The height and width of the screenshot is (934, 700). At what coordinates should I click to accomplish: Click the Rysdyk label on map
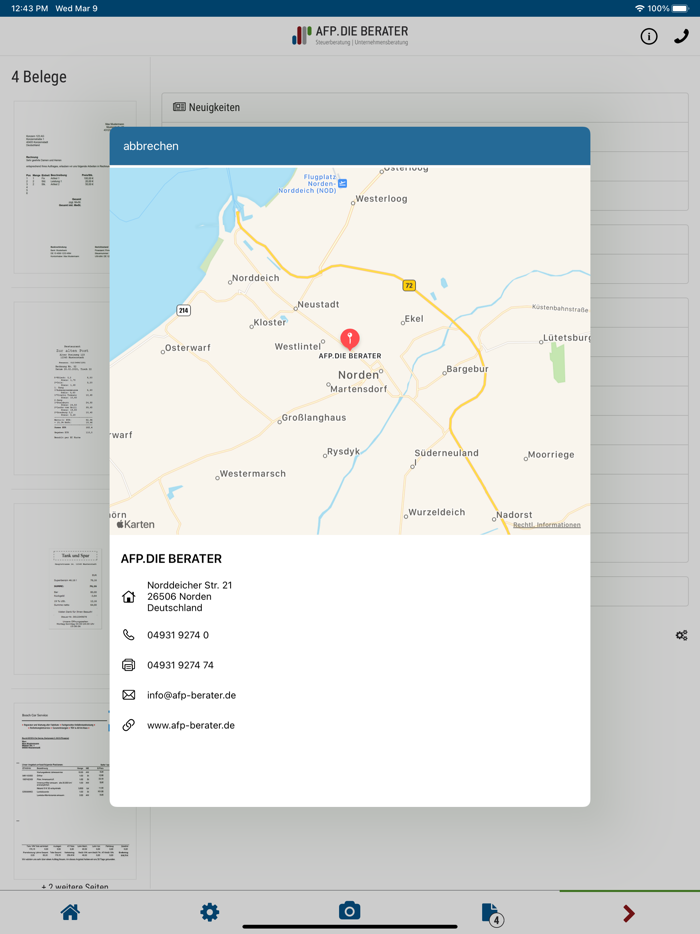click(343, 452)
